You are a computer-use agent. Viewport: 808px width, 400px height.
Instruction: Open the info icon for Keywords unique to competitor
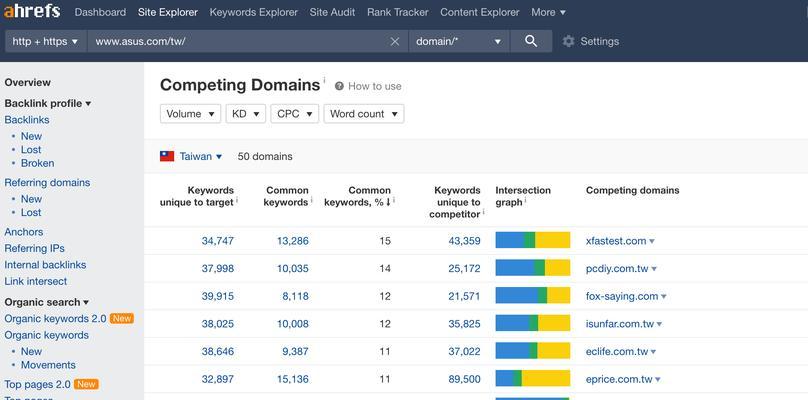tap(484, 212)
